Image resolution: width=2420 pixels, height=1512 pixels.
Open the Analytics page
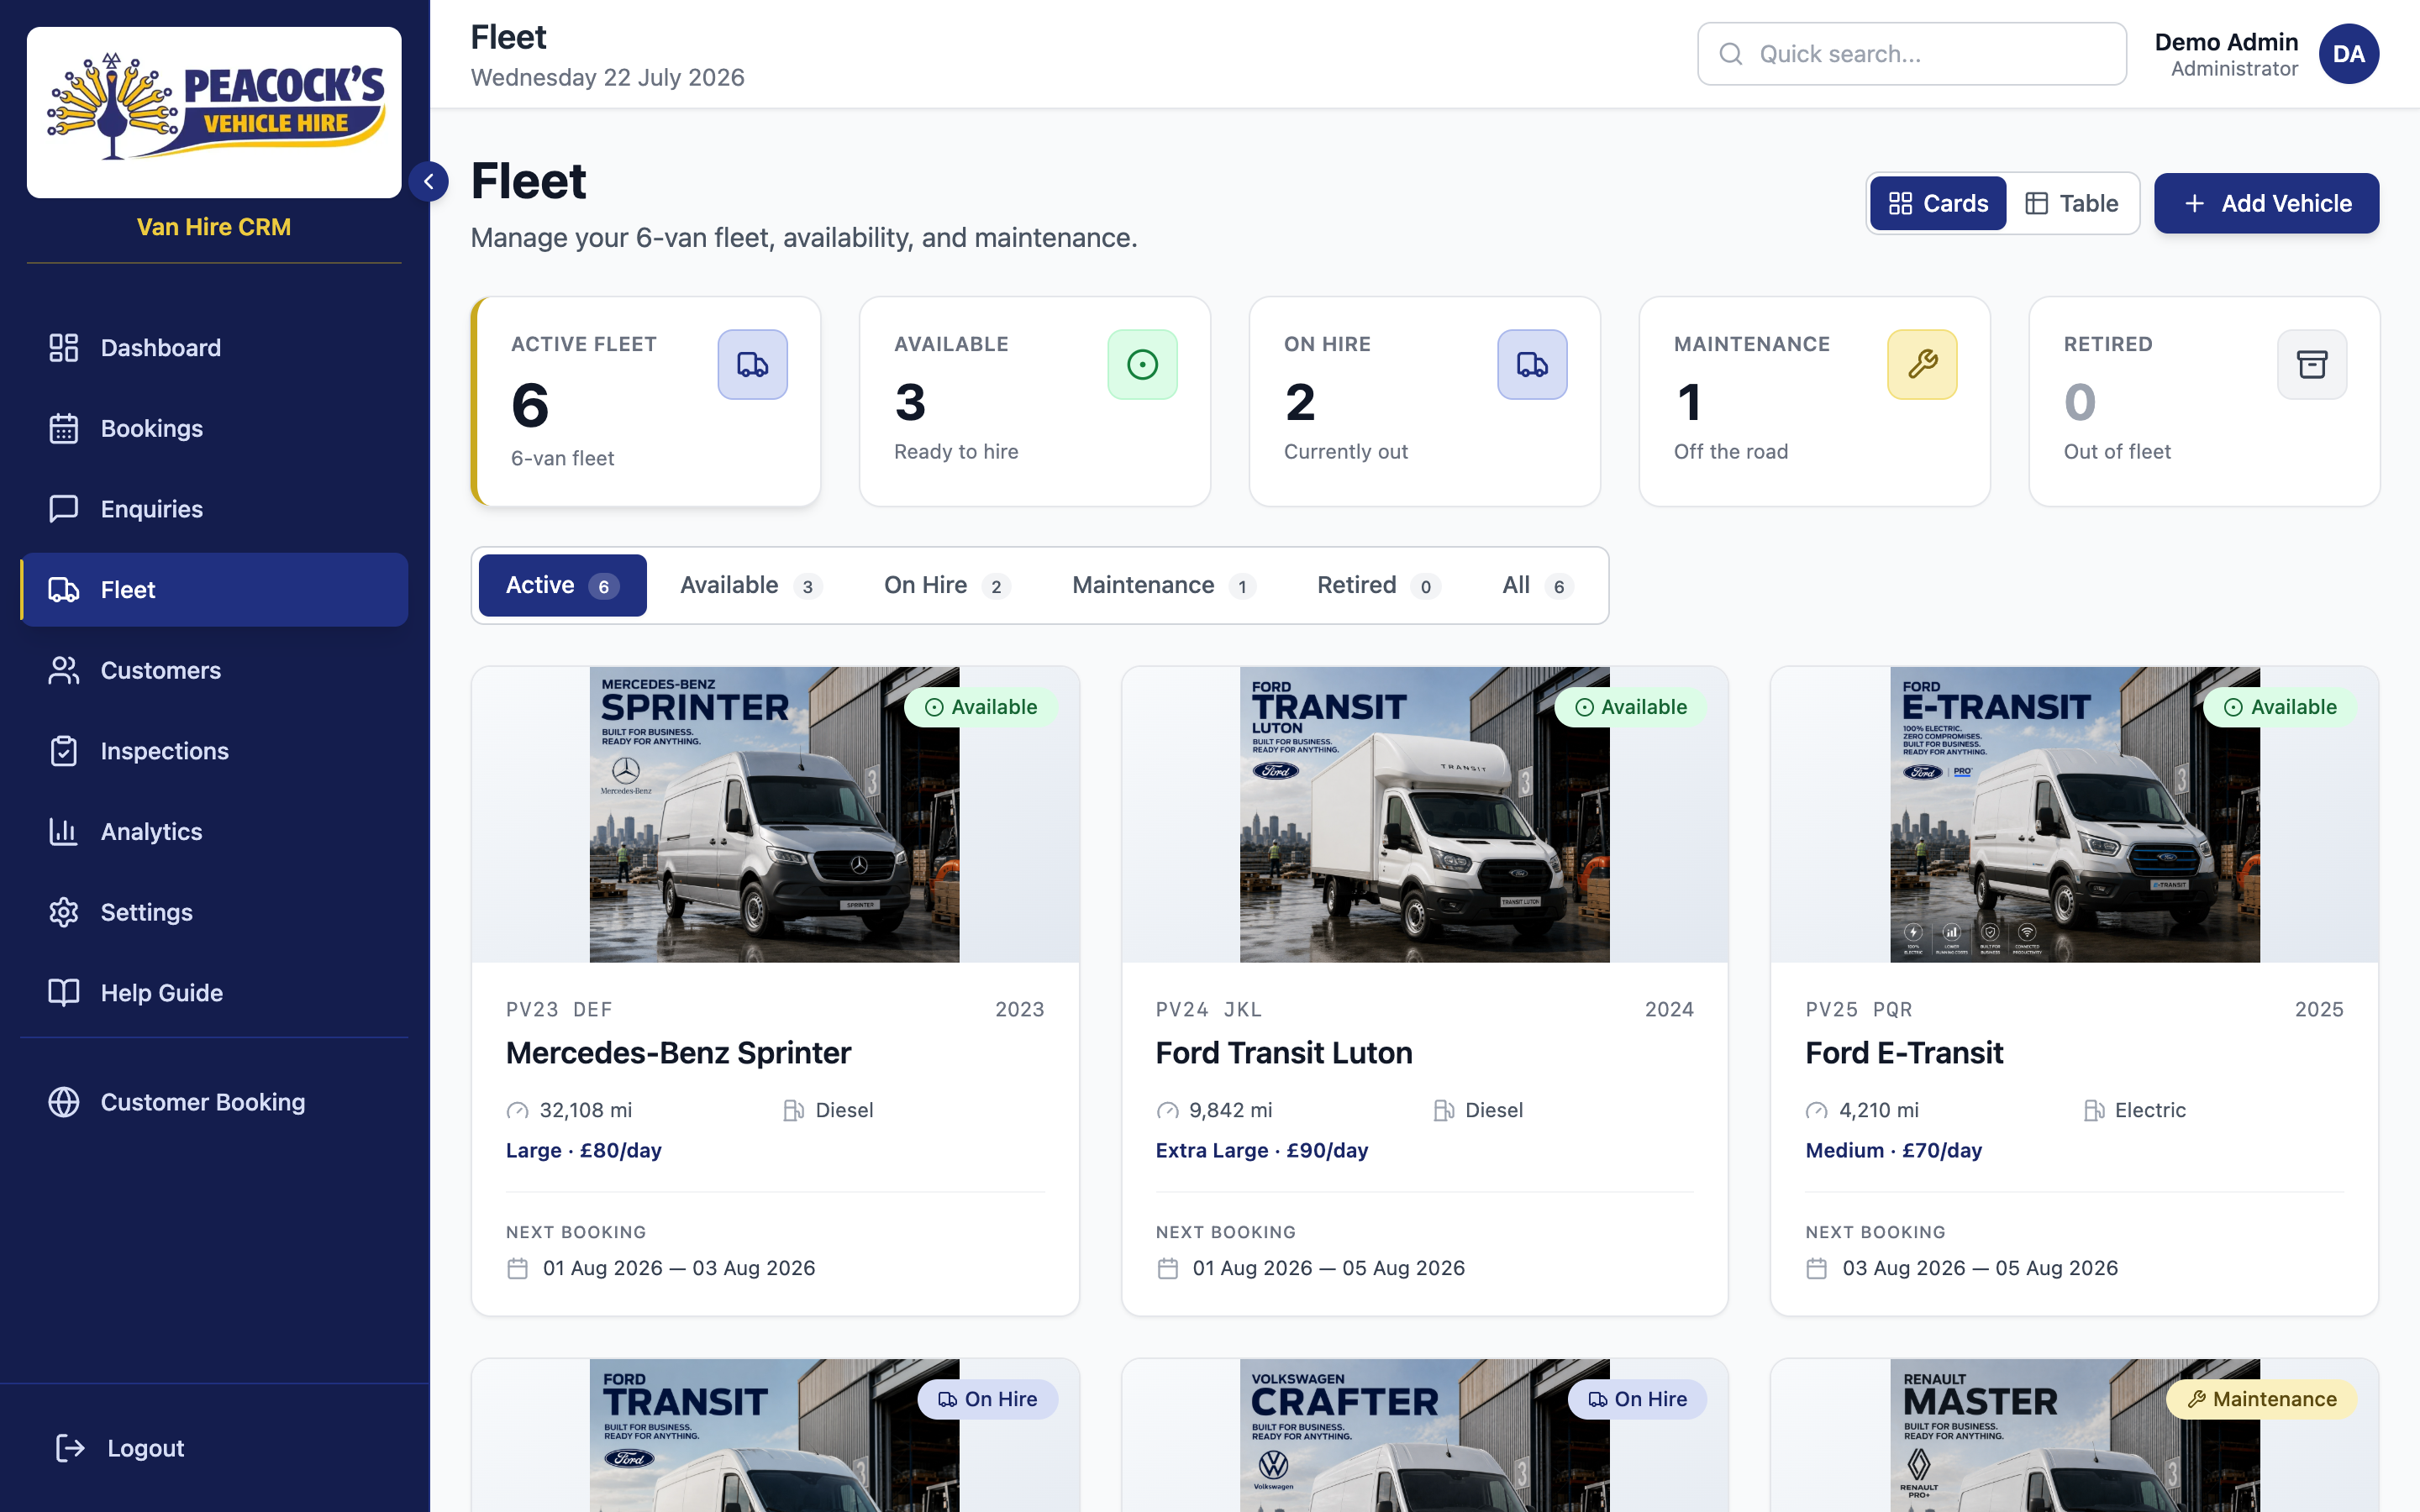tap(214, 832)
